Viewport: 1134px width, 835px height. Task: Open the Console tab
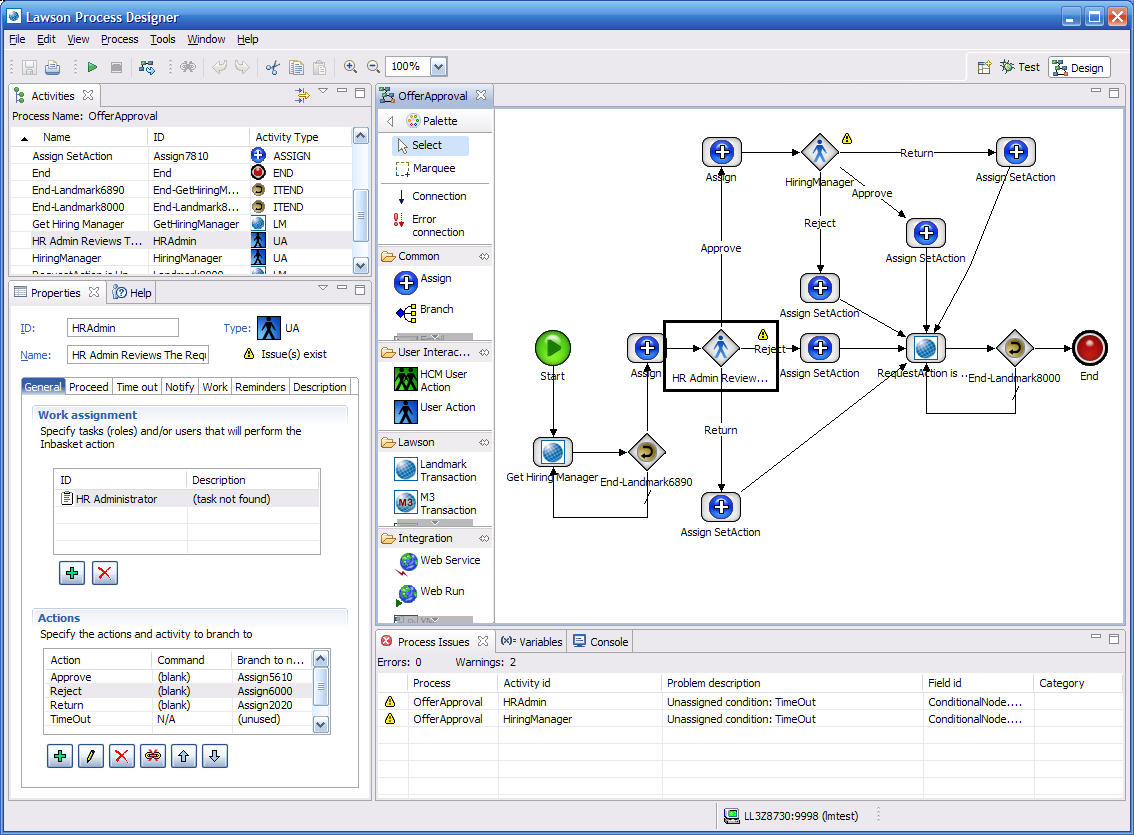[x=600, y=642]
